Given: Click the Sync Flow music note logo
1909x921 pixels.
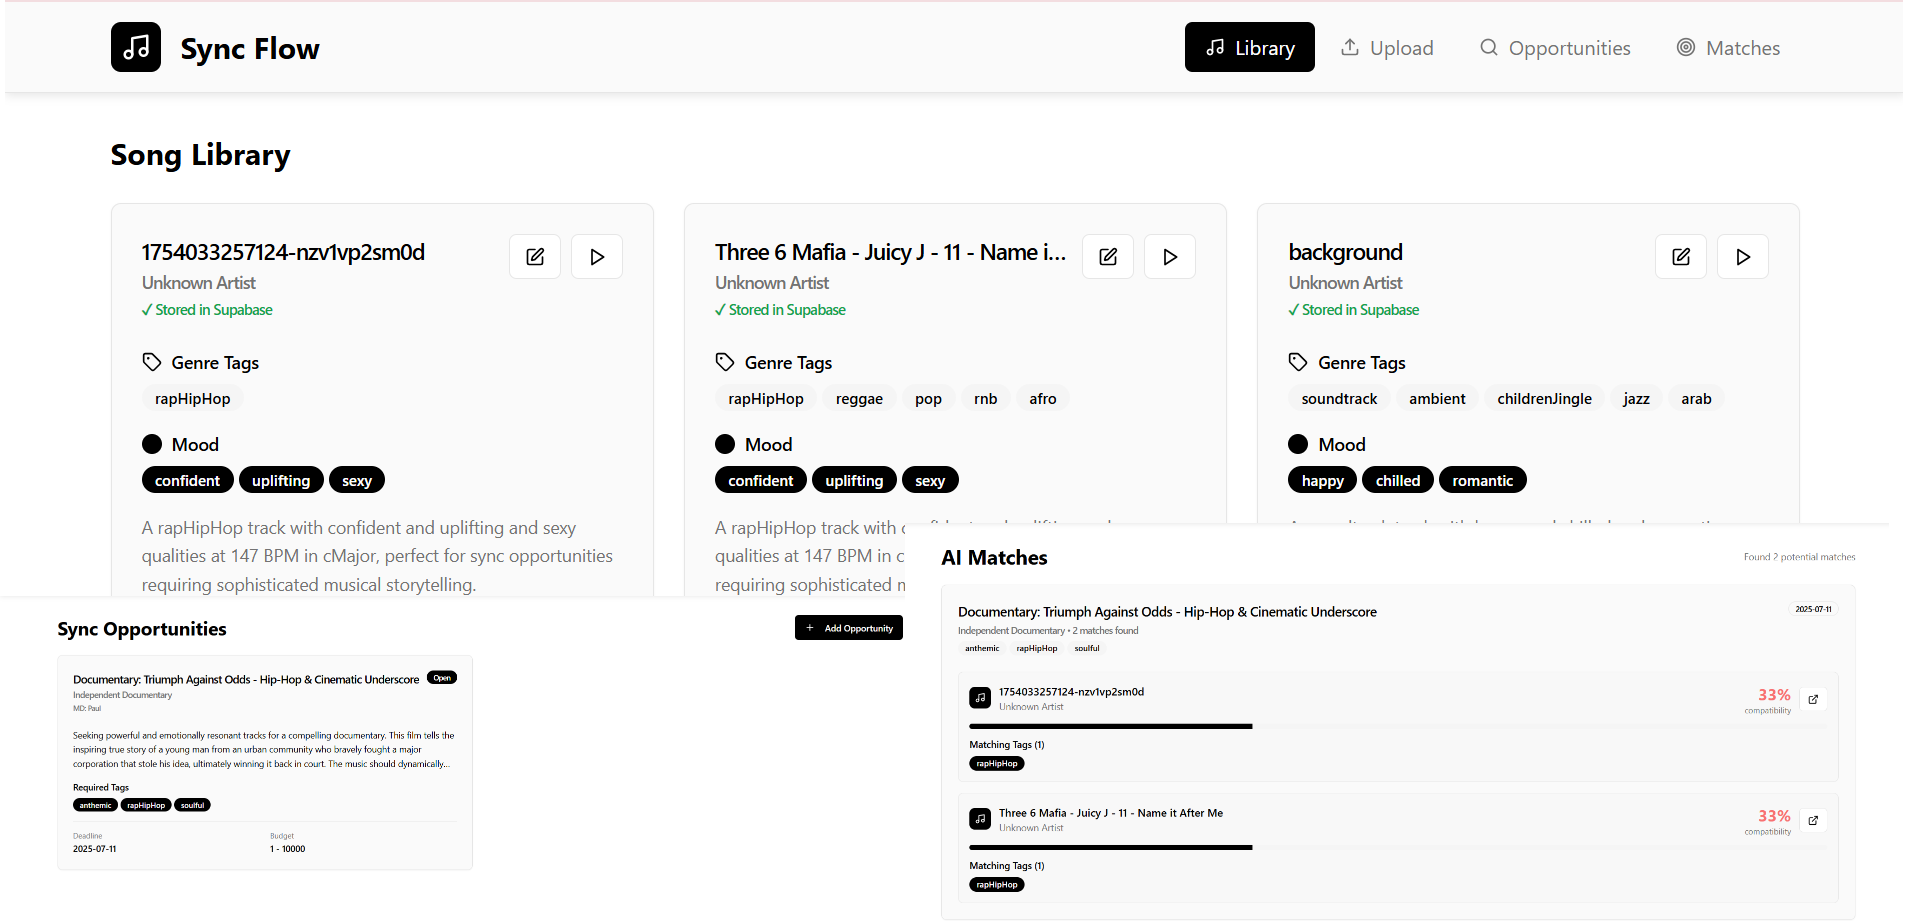Looking at the screenshot, I should [136, 47].
